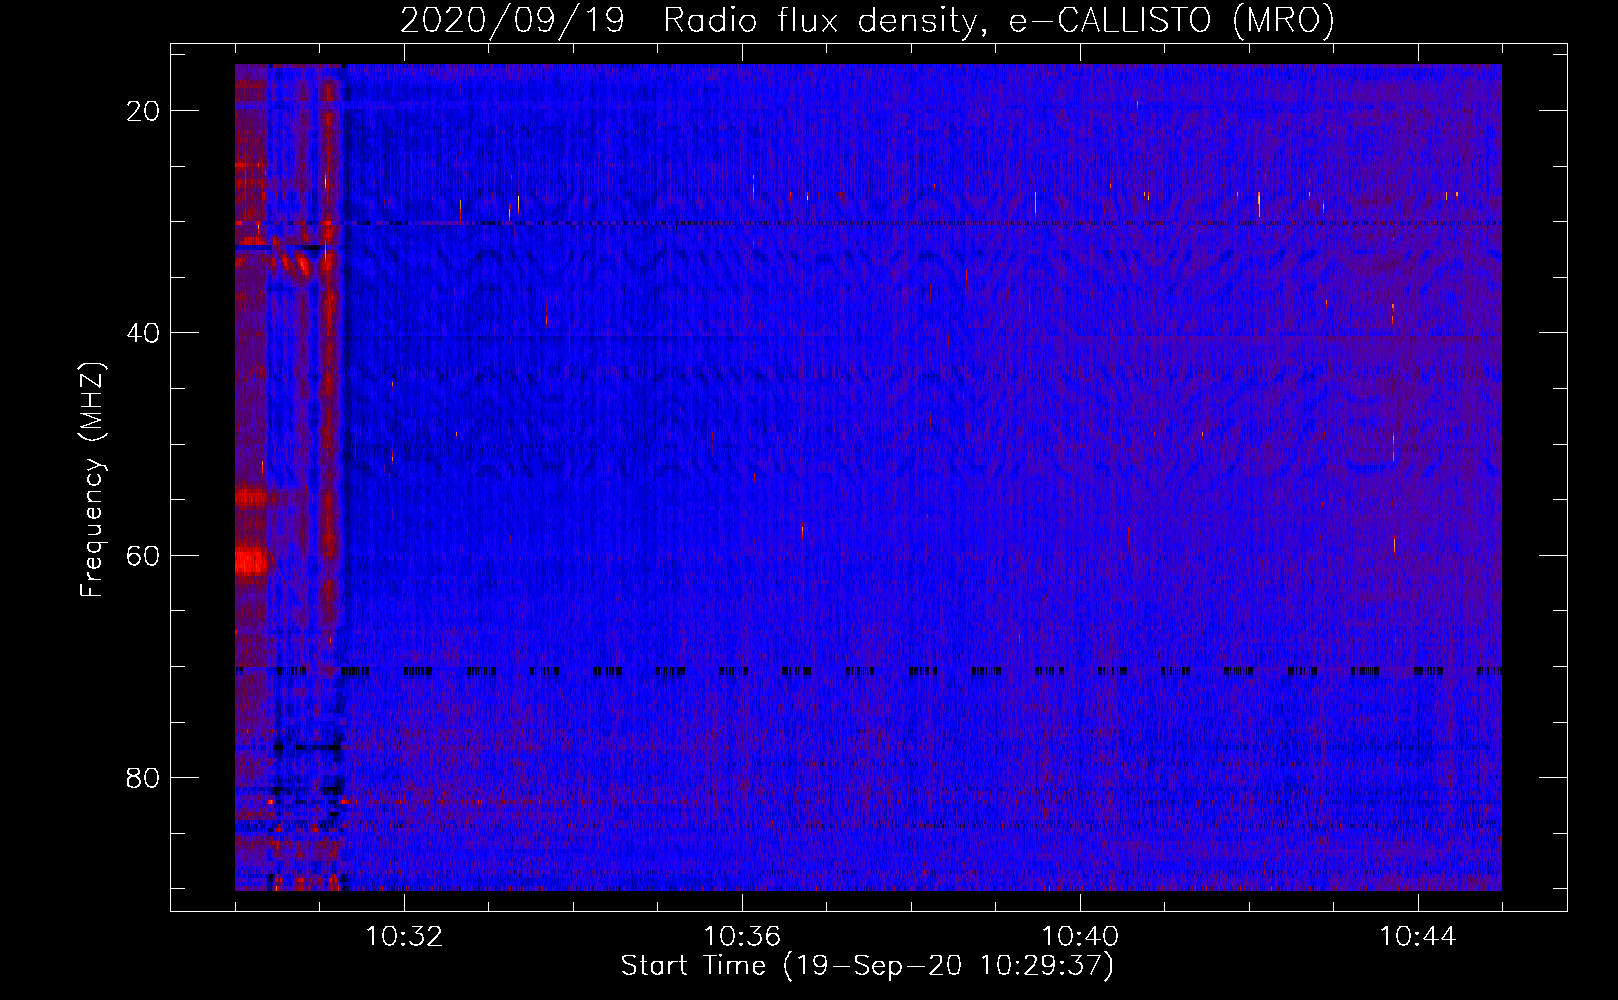Select the '80' frequency axis label

(144, 777)
